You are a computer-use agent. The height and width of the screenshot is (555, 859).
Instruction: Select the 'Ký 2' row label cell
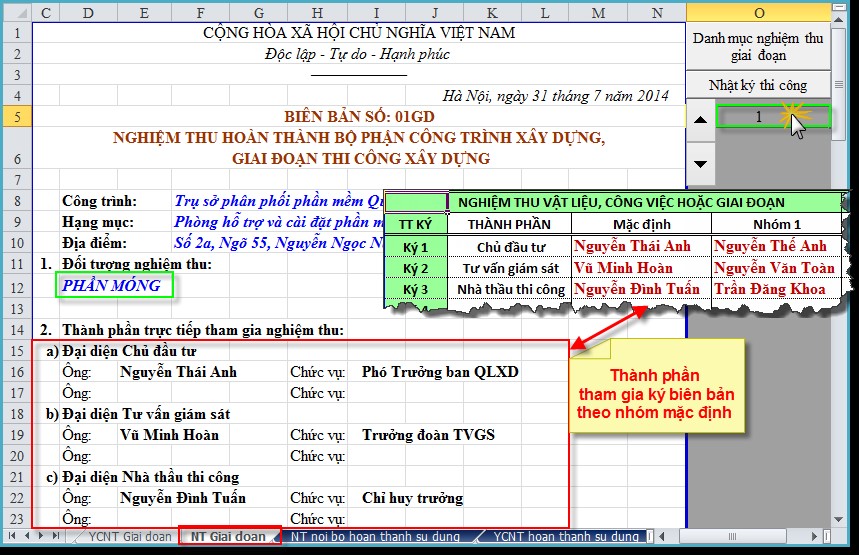click(x=415, y=268)
